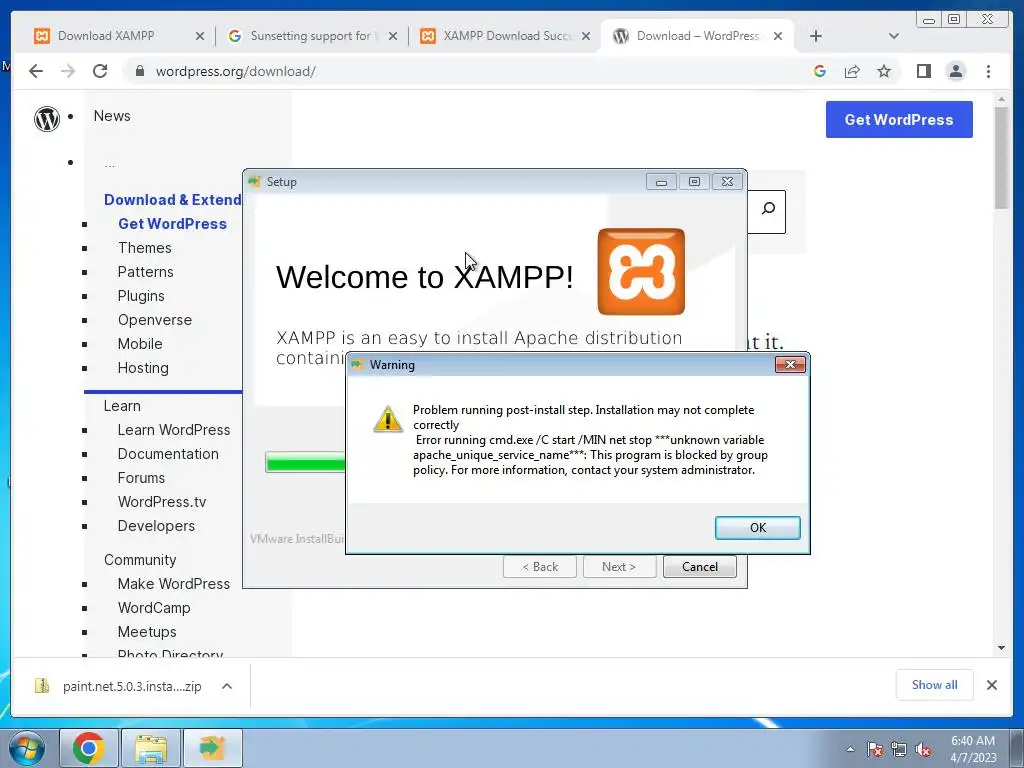Screen dimensions: 1024x768
Task: Open the Documentation link
Action: tap(168, 454)
